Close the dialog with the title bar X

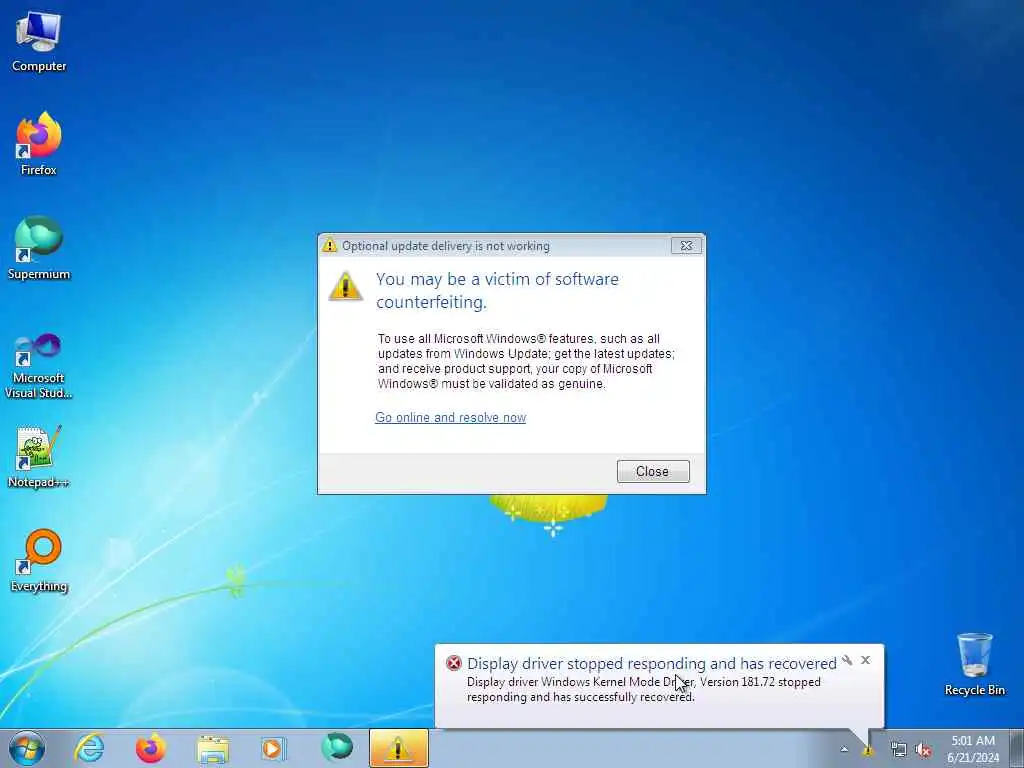coord(686,246)
